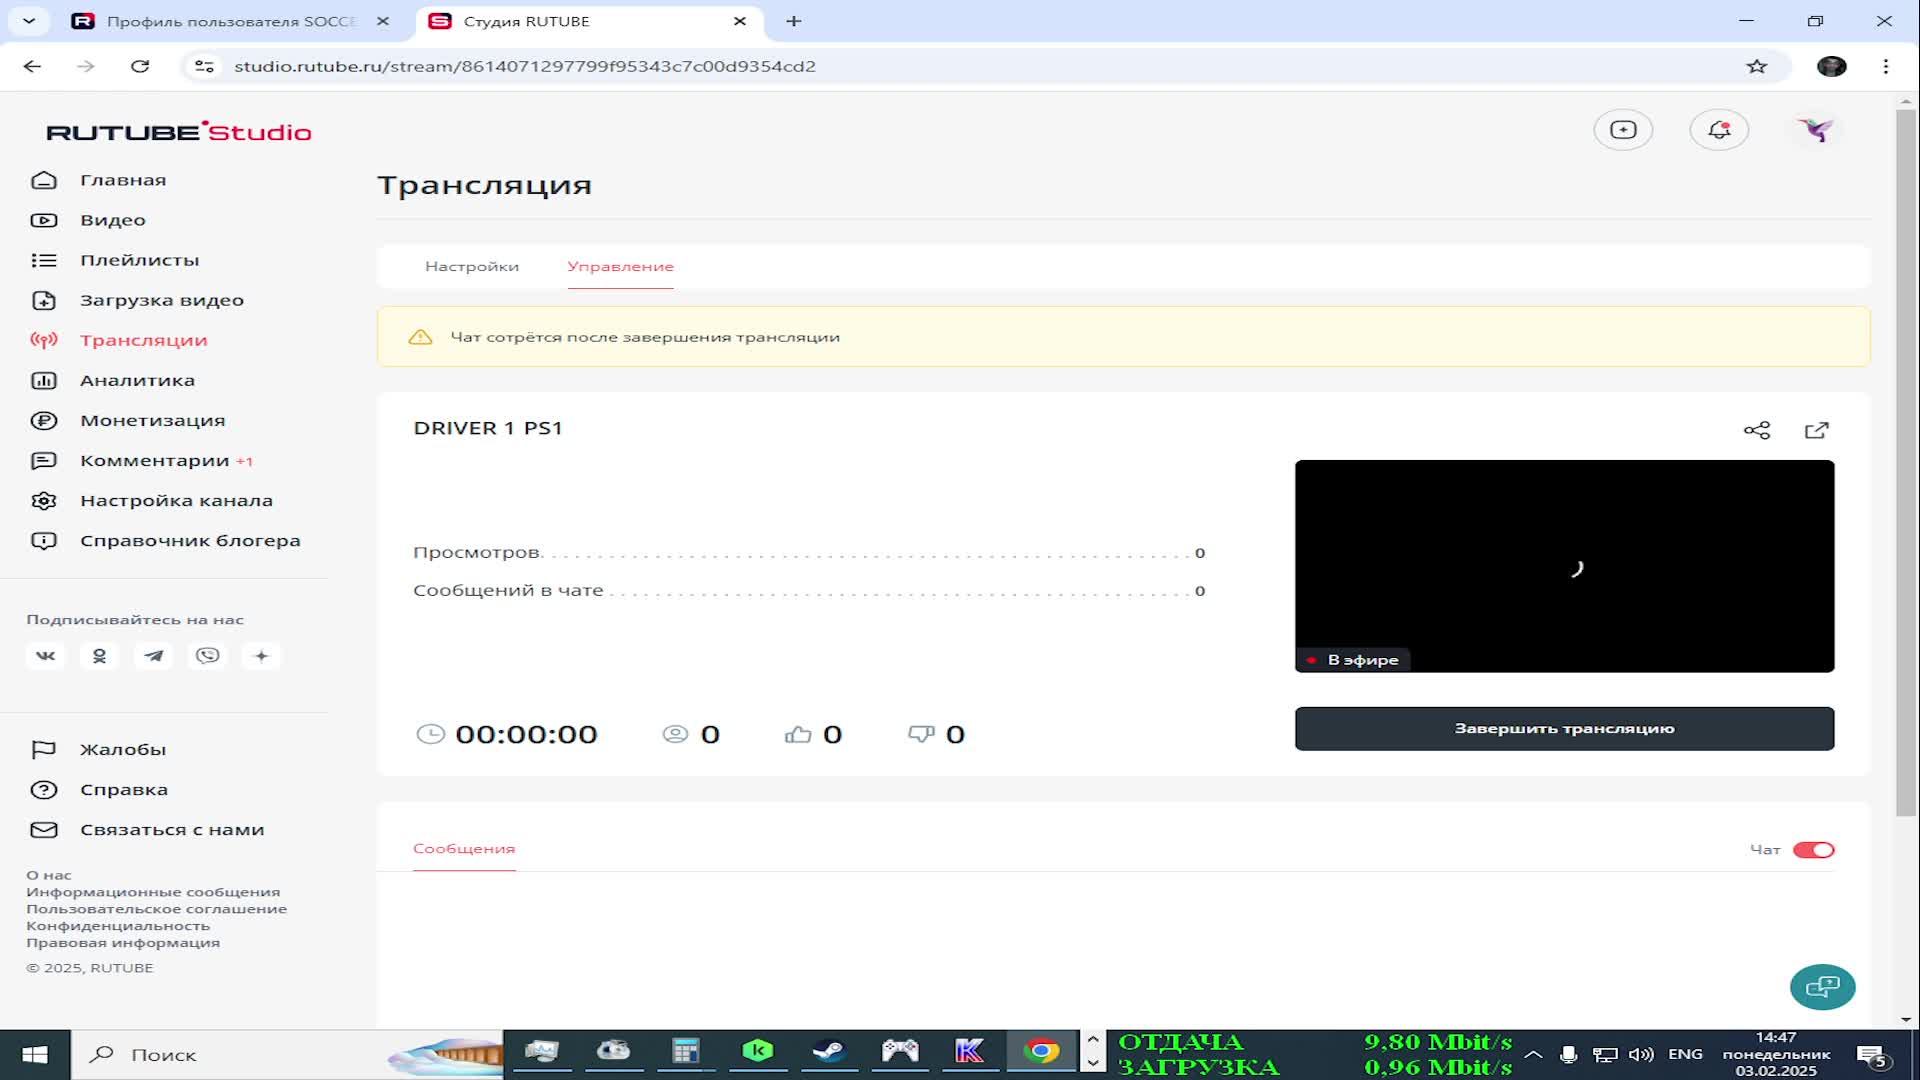Share the DRIVER 1 PS1 stream

(1757, 430)
